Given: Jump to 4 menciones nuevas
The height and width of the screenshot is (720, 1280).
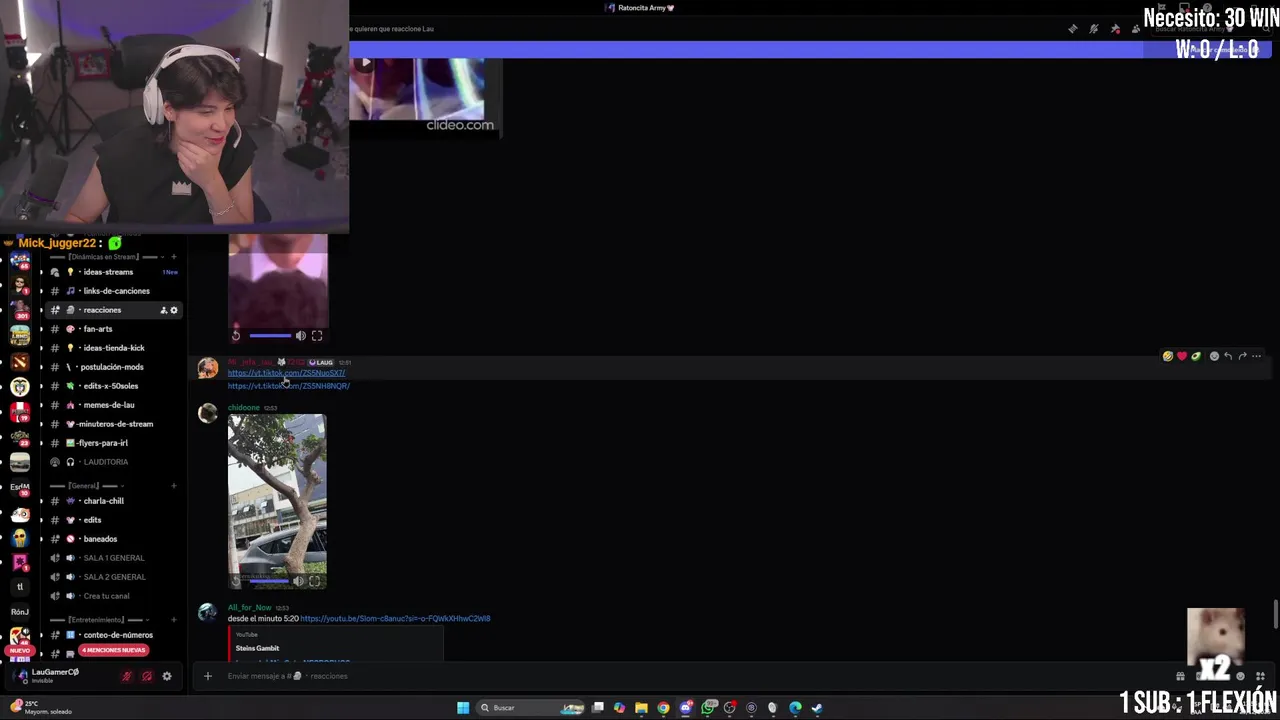Looking at the screenshot, I should pyautogui.click(x=114, y=650).
